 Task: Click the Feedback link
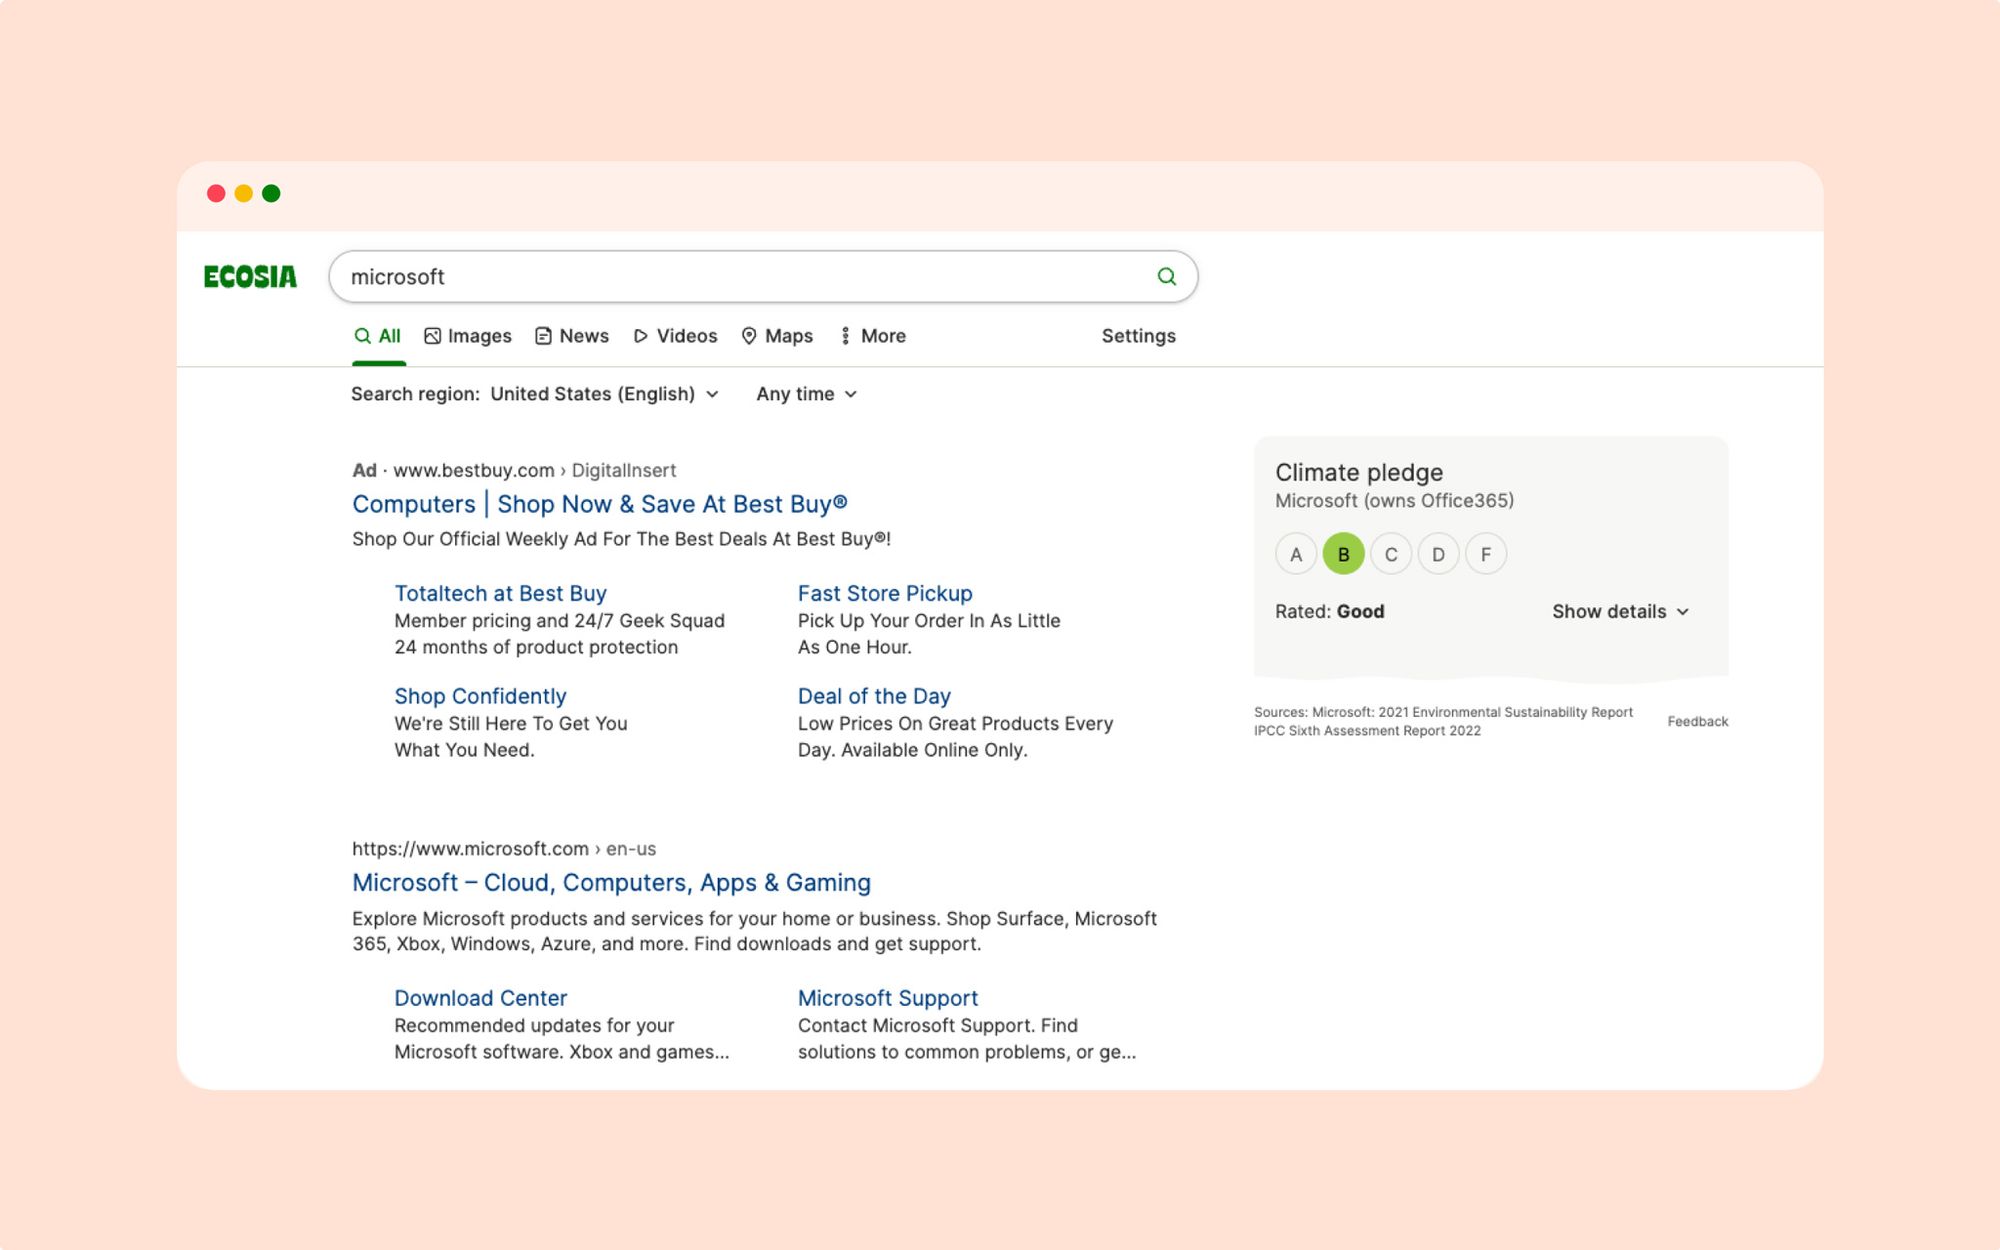1697,721
